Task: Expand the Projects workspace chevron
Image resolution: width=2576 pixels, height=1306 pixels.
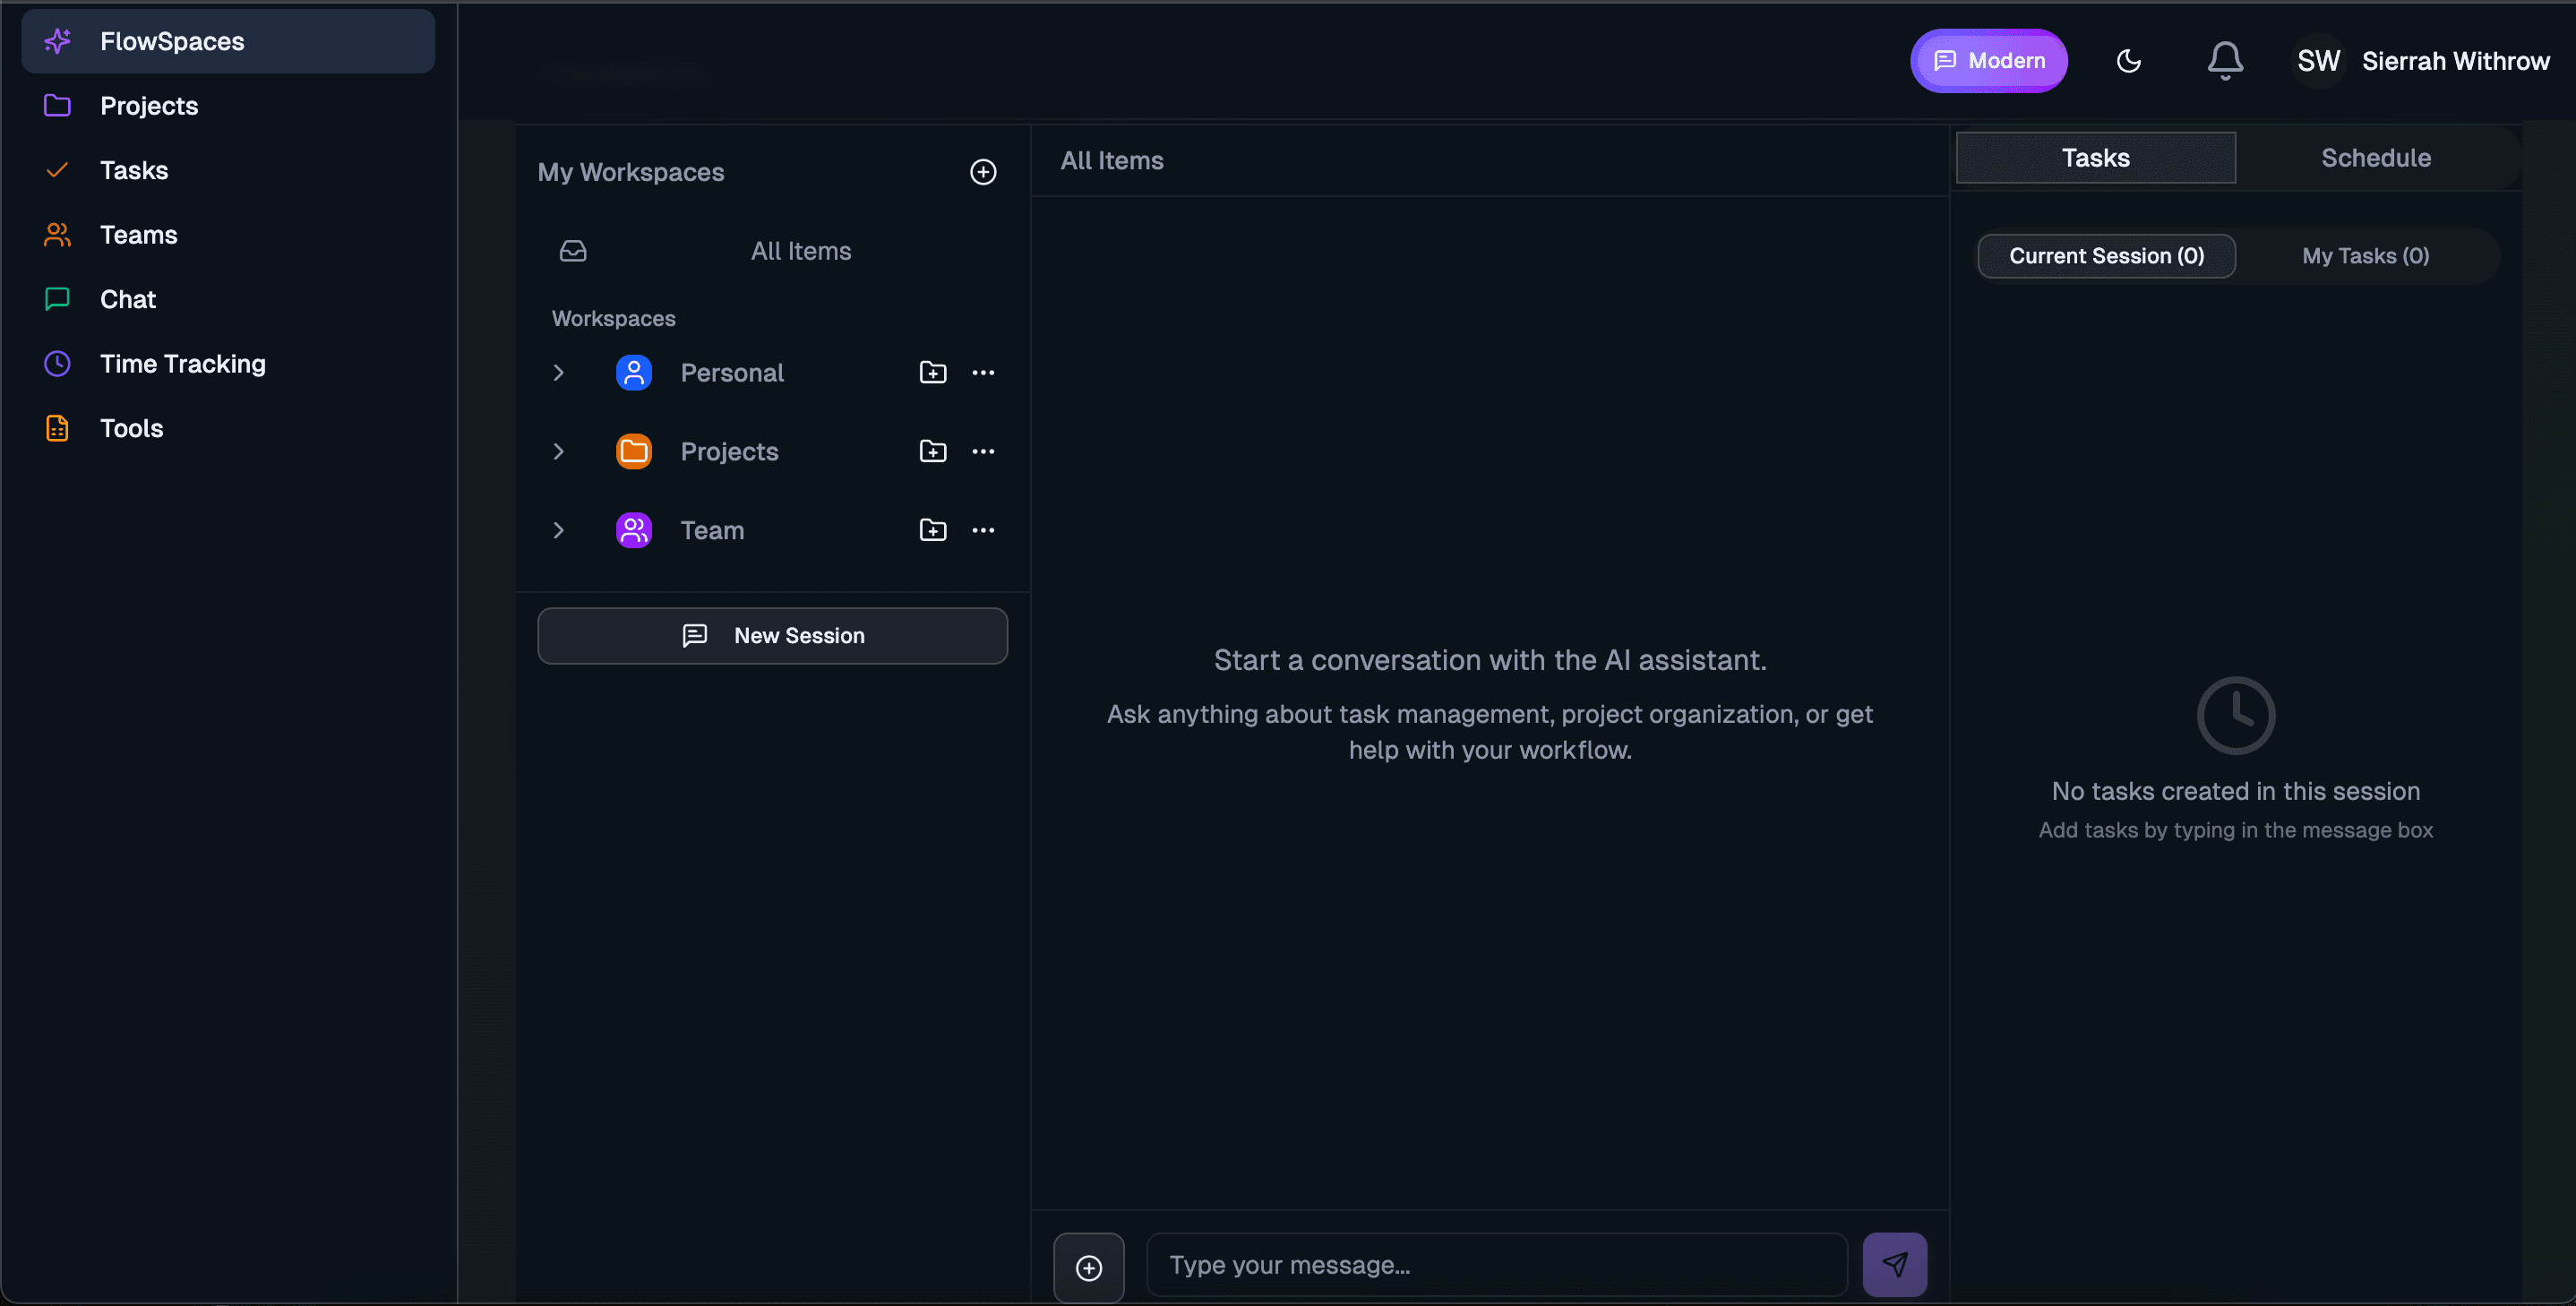Action: pos(558,451)
